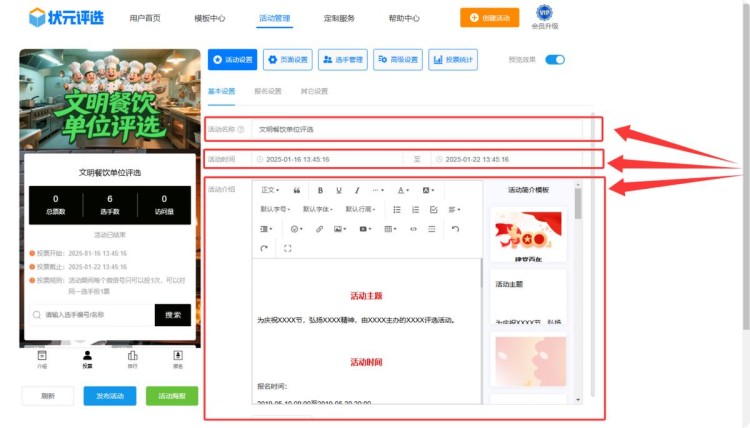
Task: Click the orange 创建活动 button
Action: click(x=490, y=18)
